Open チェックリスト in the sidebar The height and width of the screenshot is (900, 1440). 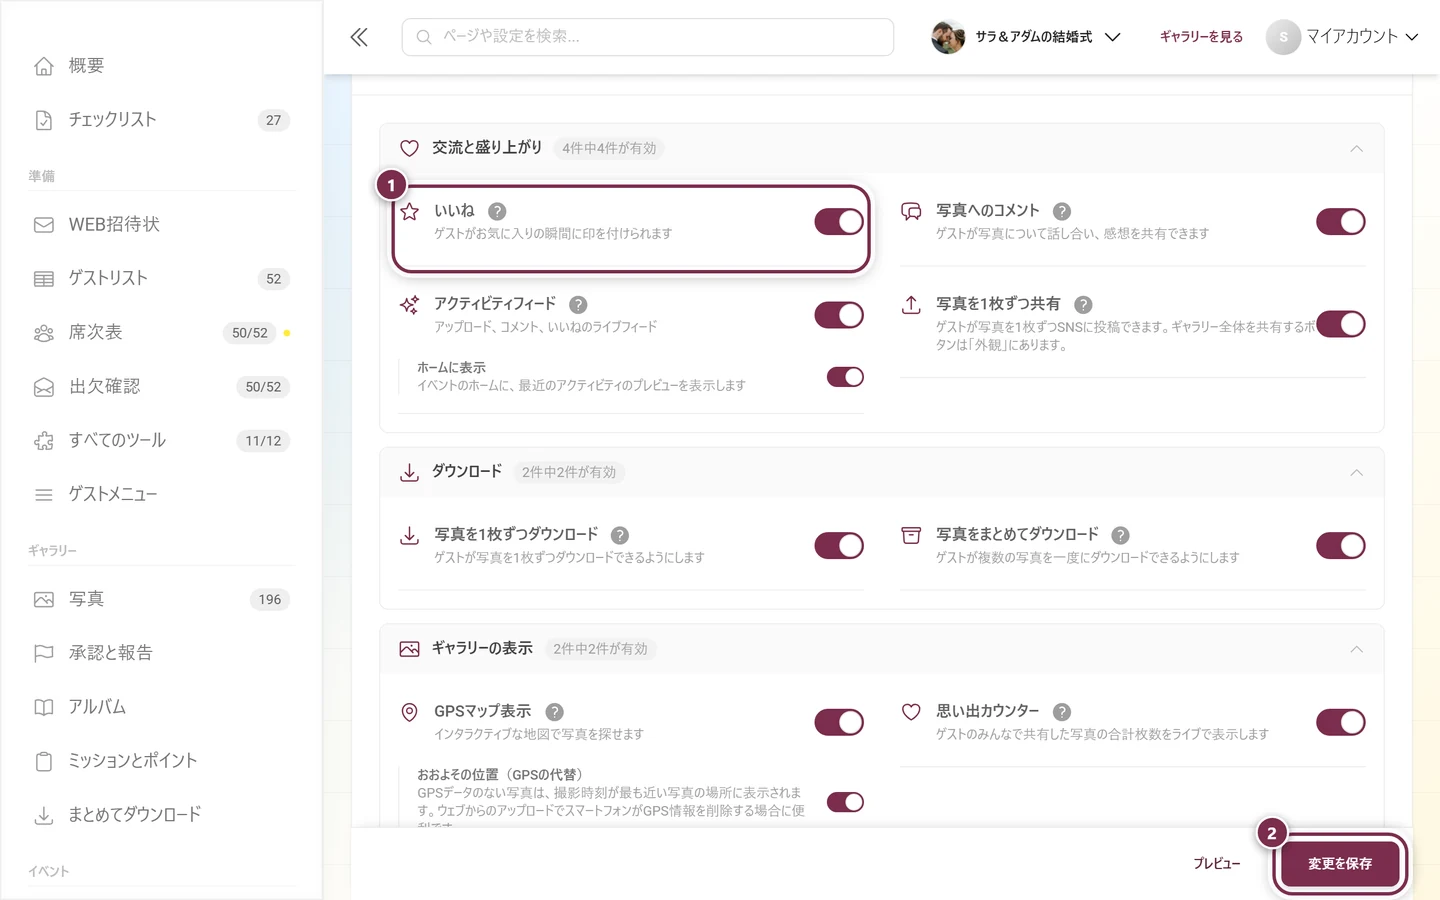tap(160, 120)
